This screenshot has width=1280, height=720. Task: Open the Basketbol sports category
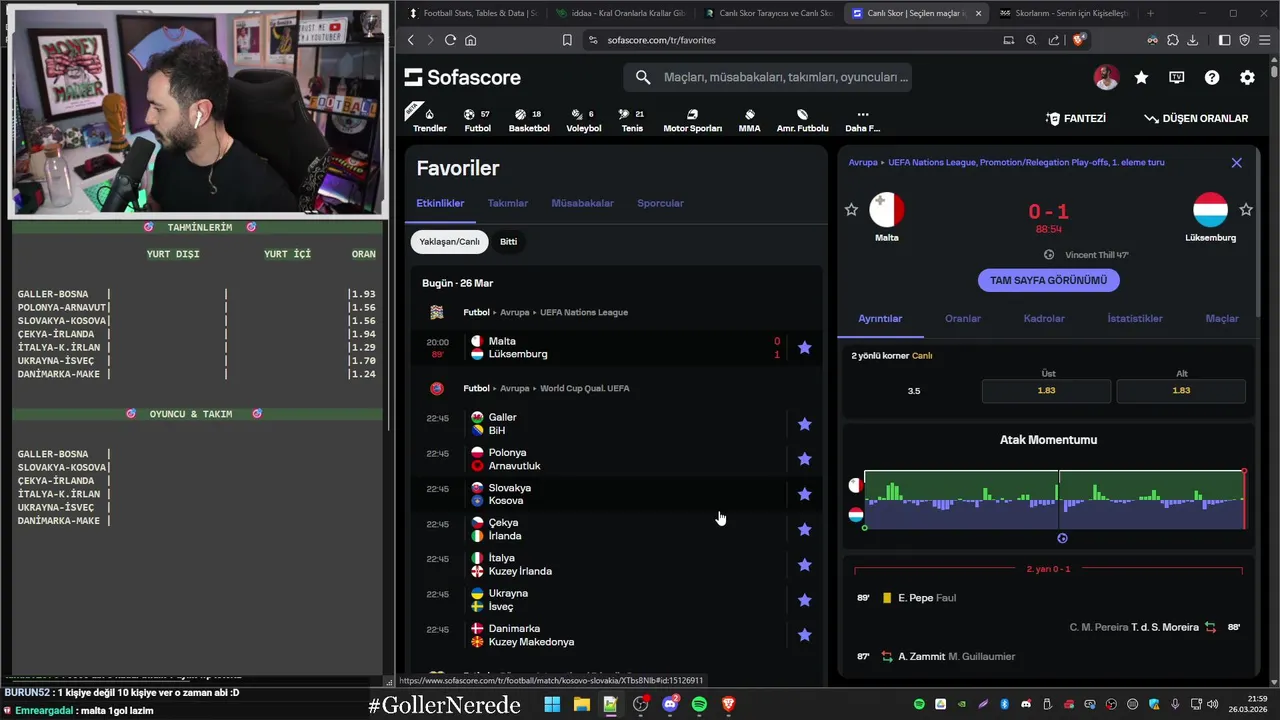[529, 120]
